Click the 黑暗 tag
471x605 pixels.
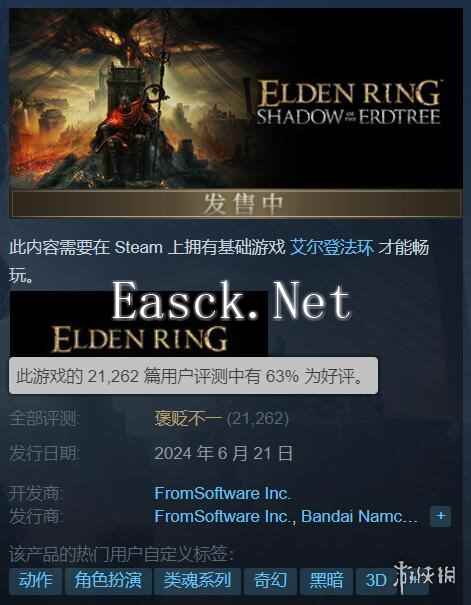(x=326, y=581)
